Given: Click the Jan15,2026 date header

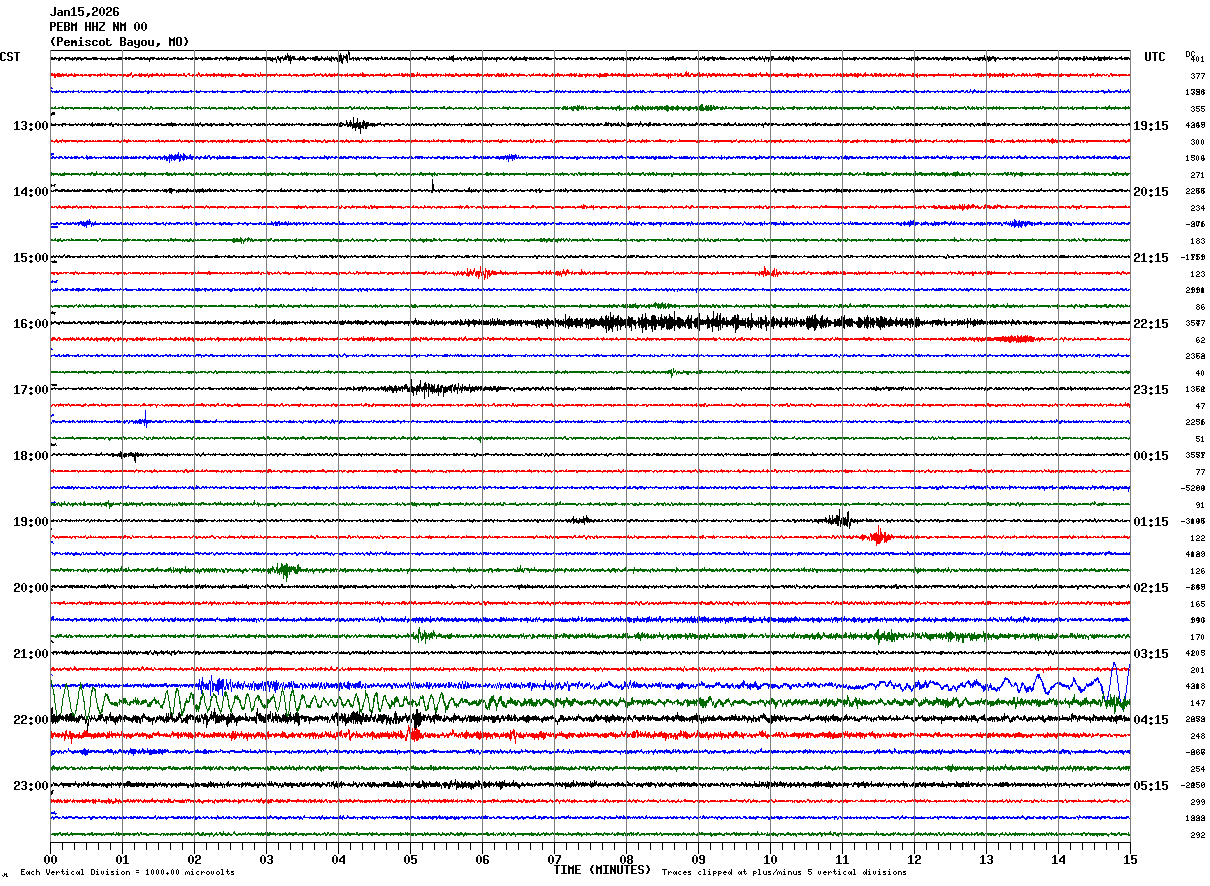Looking at the screenshot, I should coord(84,12).
